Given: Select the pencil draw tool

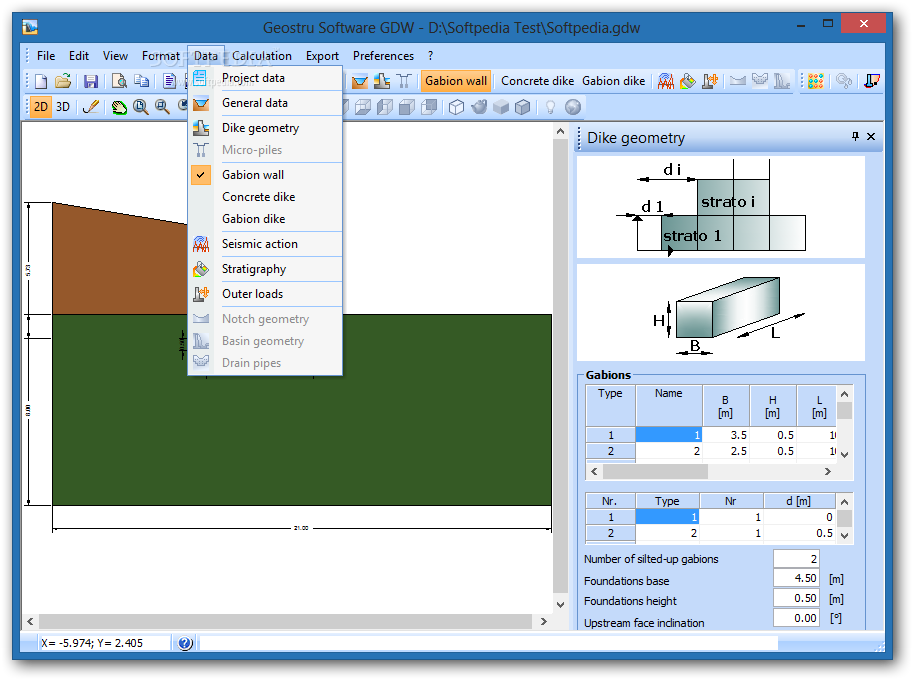Looking at the screenshot, I should point(91,107).
